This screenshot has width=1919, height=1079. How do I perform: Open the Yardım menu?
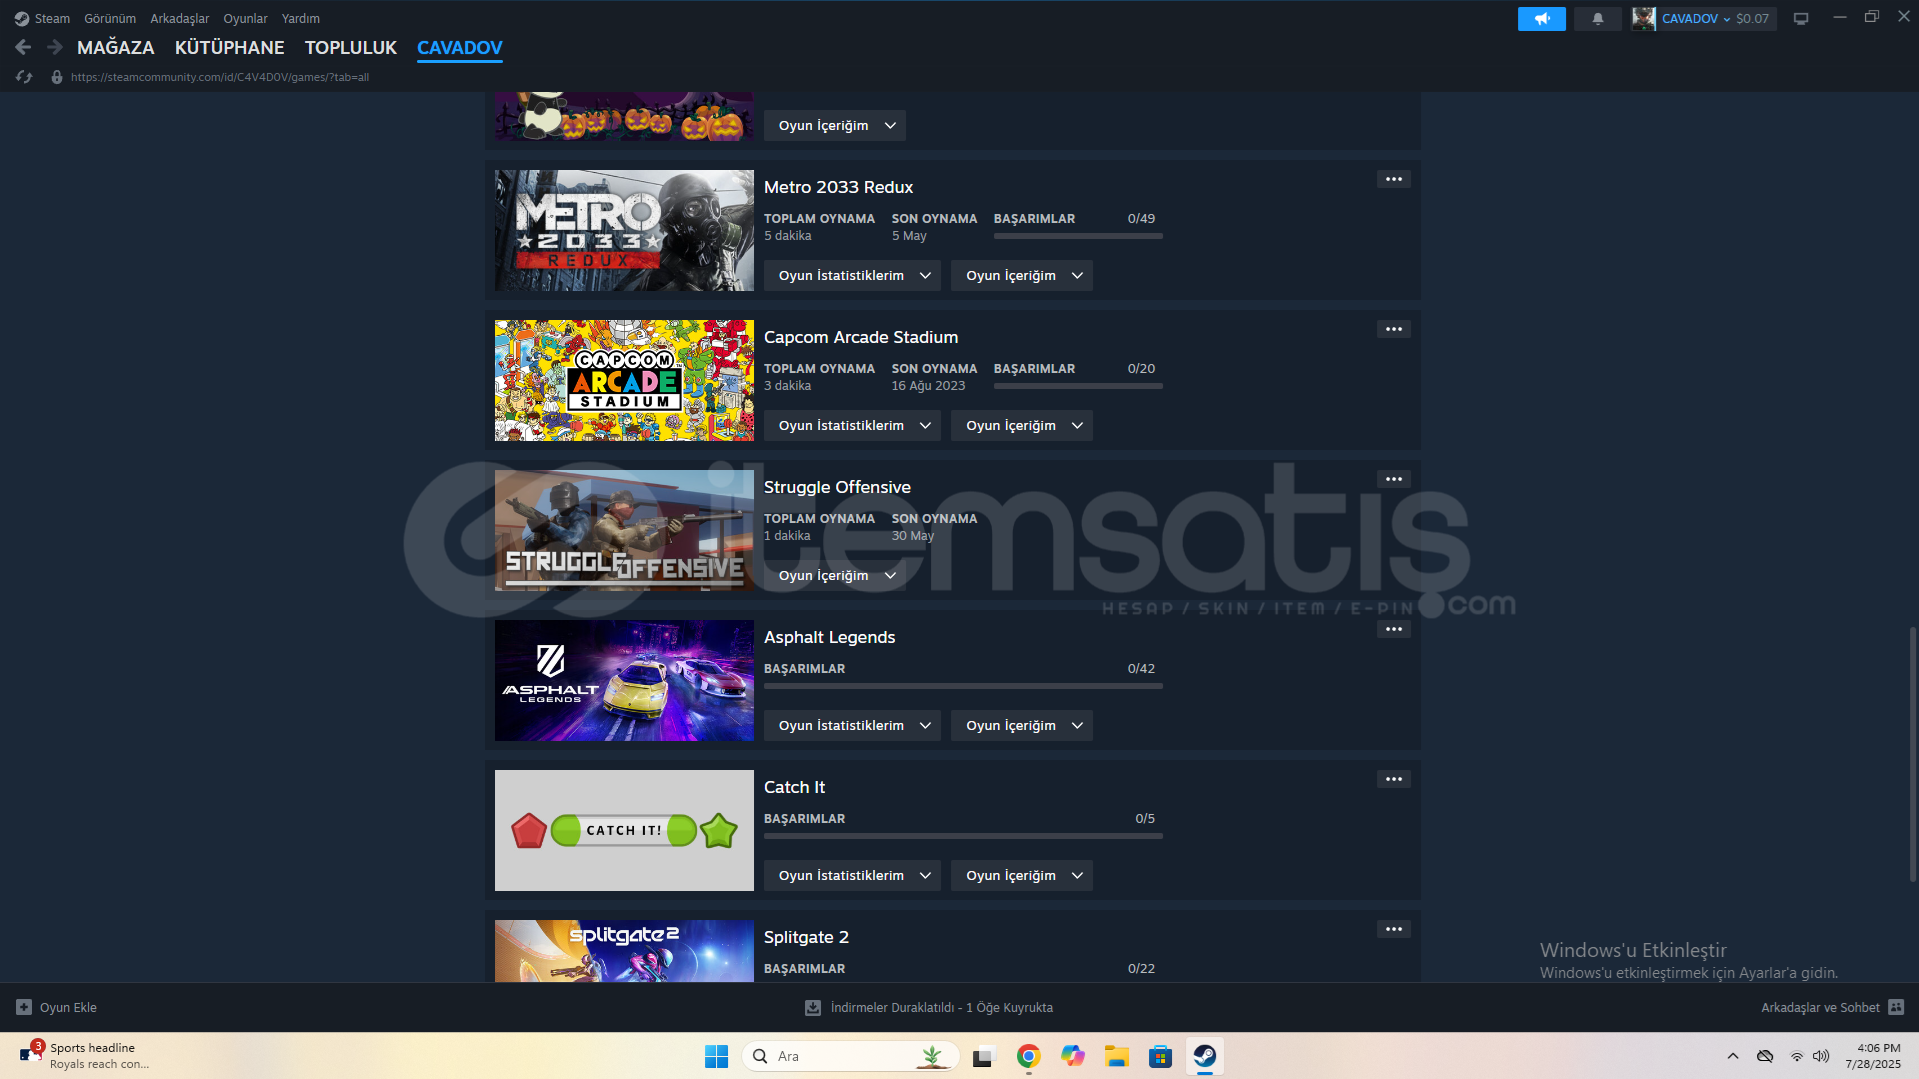301,18
